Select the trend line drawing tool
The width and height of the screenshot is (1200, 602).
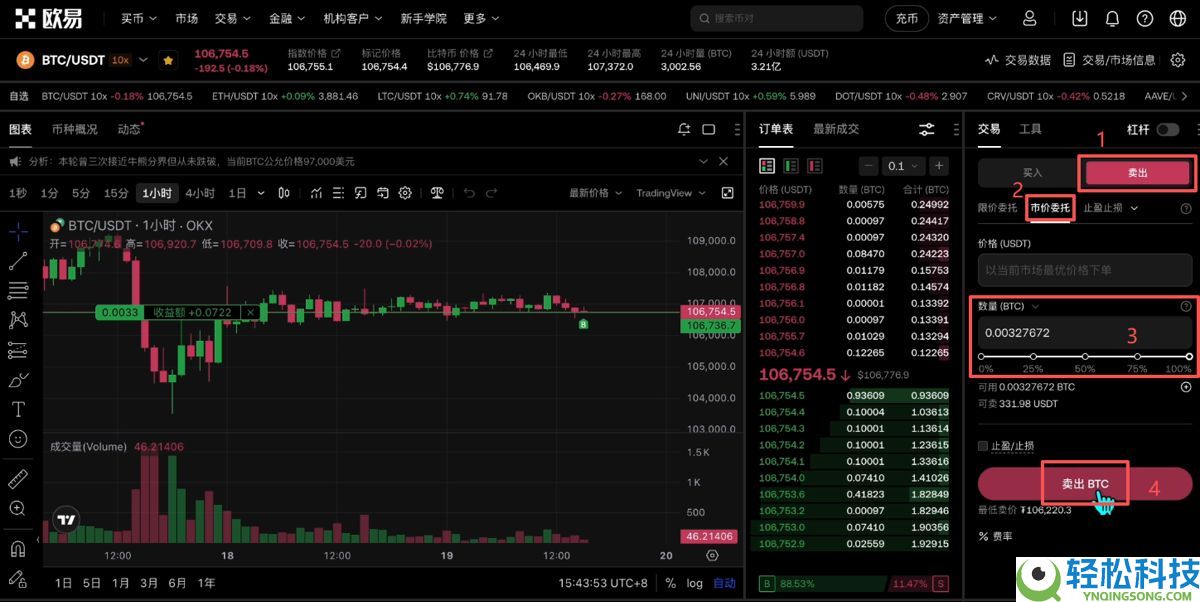pyautogui.click(x=18, y=262)
